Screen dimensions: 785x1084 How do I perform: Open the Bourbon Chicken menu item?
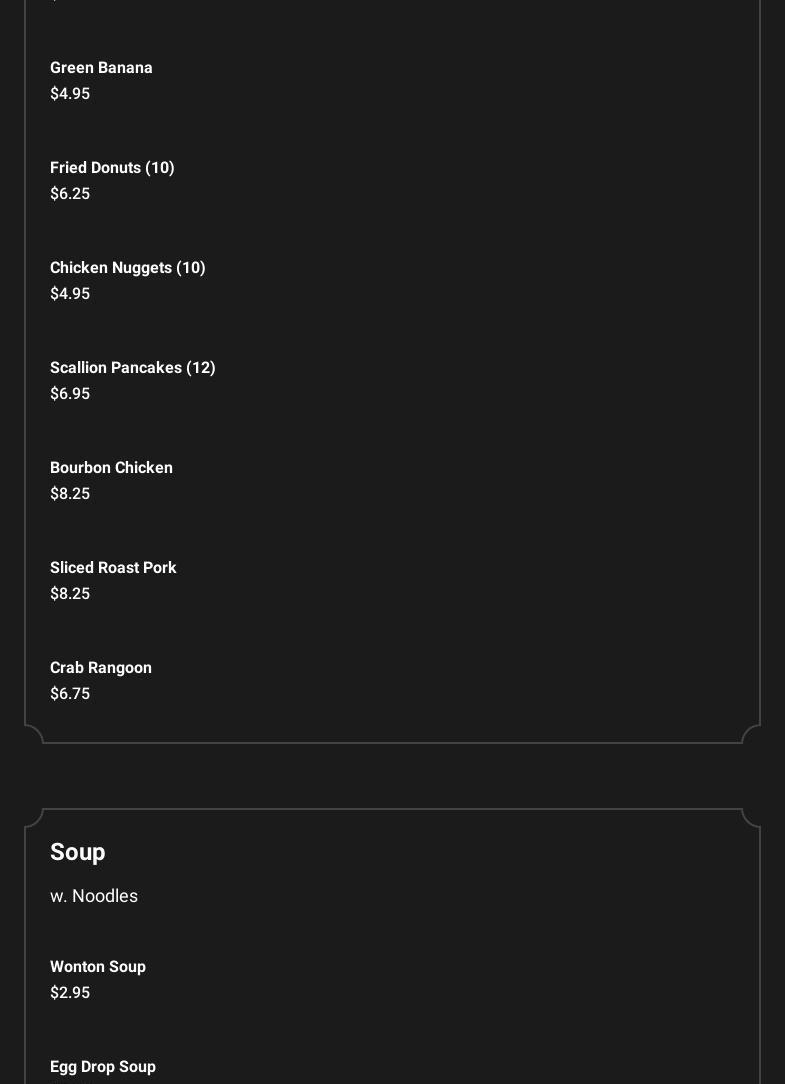(111, 468)
